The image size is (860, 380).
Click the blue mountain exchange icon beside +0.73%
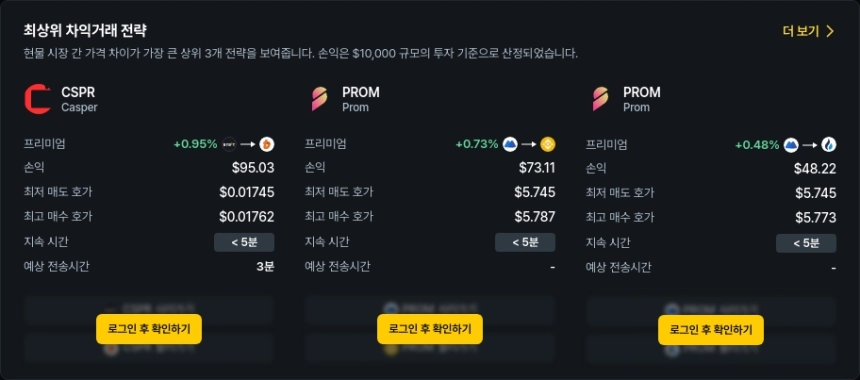pyautogui.click(x=511, y=145)
